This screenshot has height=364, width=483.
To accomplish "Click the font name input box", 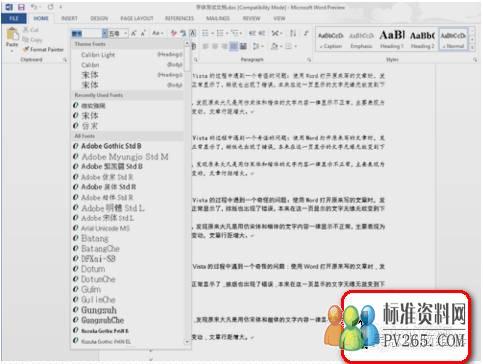I will (x=87, y=33).
